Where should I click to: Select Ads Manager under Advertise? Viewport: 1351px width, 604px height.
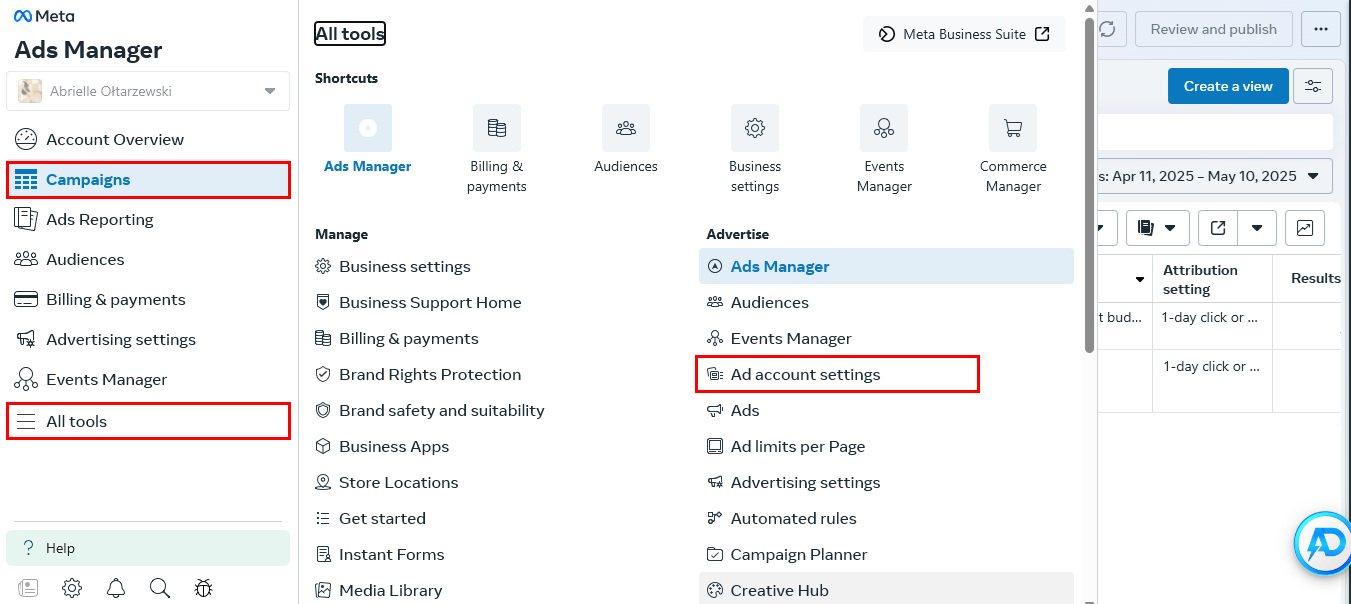pos(886,267)
